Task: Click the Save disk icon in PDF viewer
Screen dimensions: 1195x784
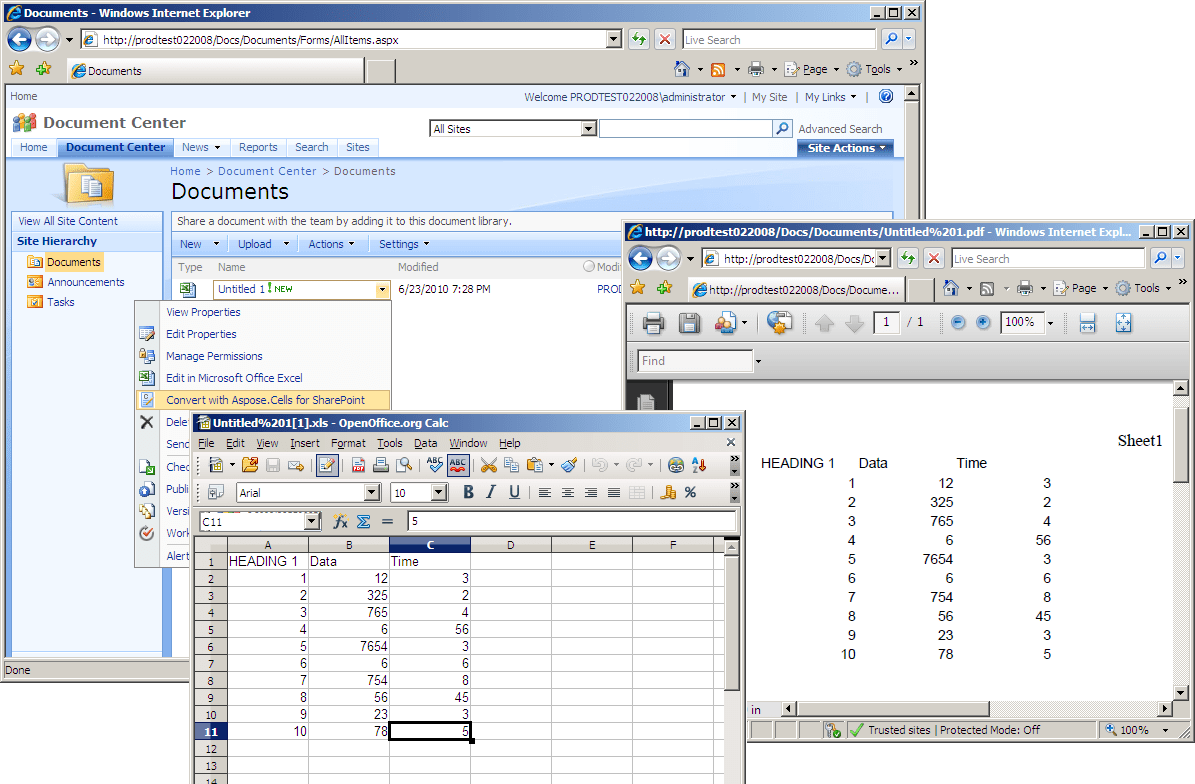Action: 689,323
